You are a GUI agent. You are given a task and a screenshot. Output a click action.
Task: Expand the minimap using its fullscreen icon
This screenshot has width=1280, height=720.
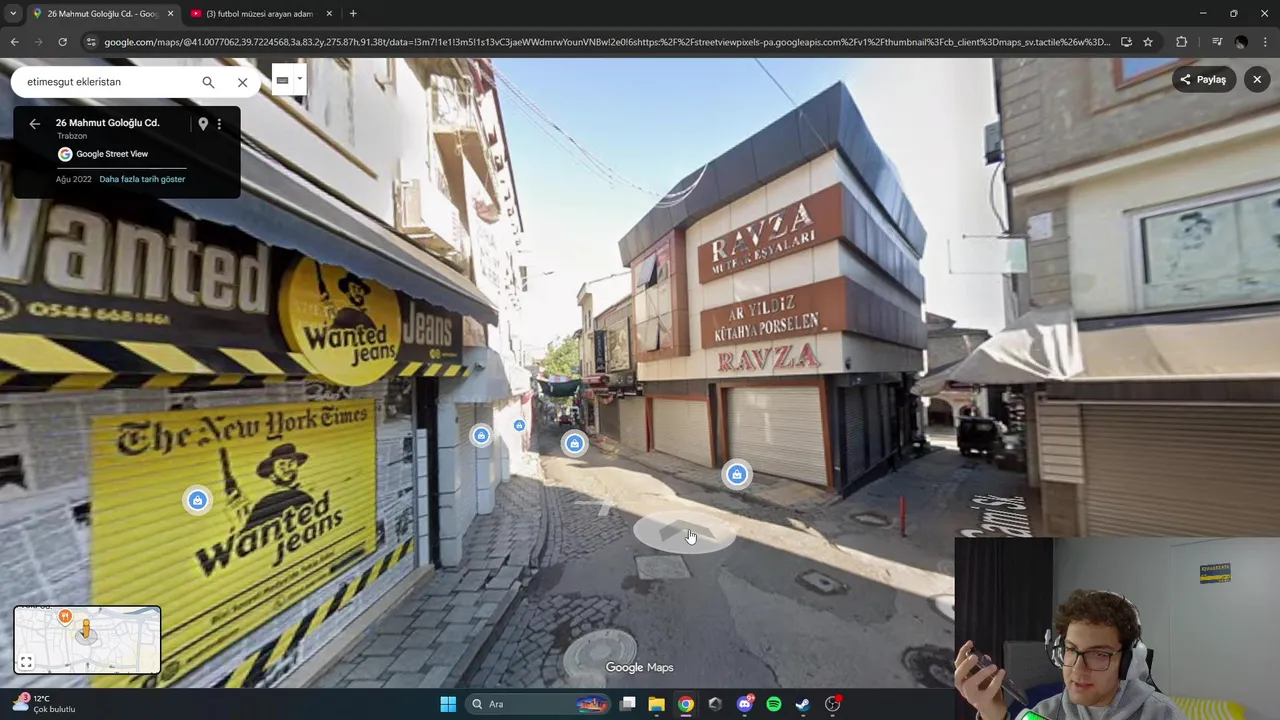[x=26, y=662]
